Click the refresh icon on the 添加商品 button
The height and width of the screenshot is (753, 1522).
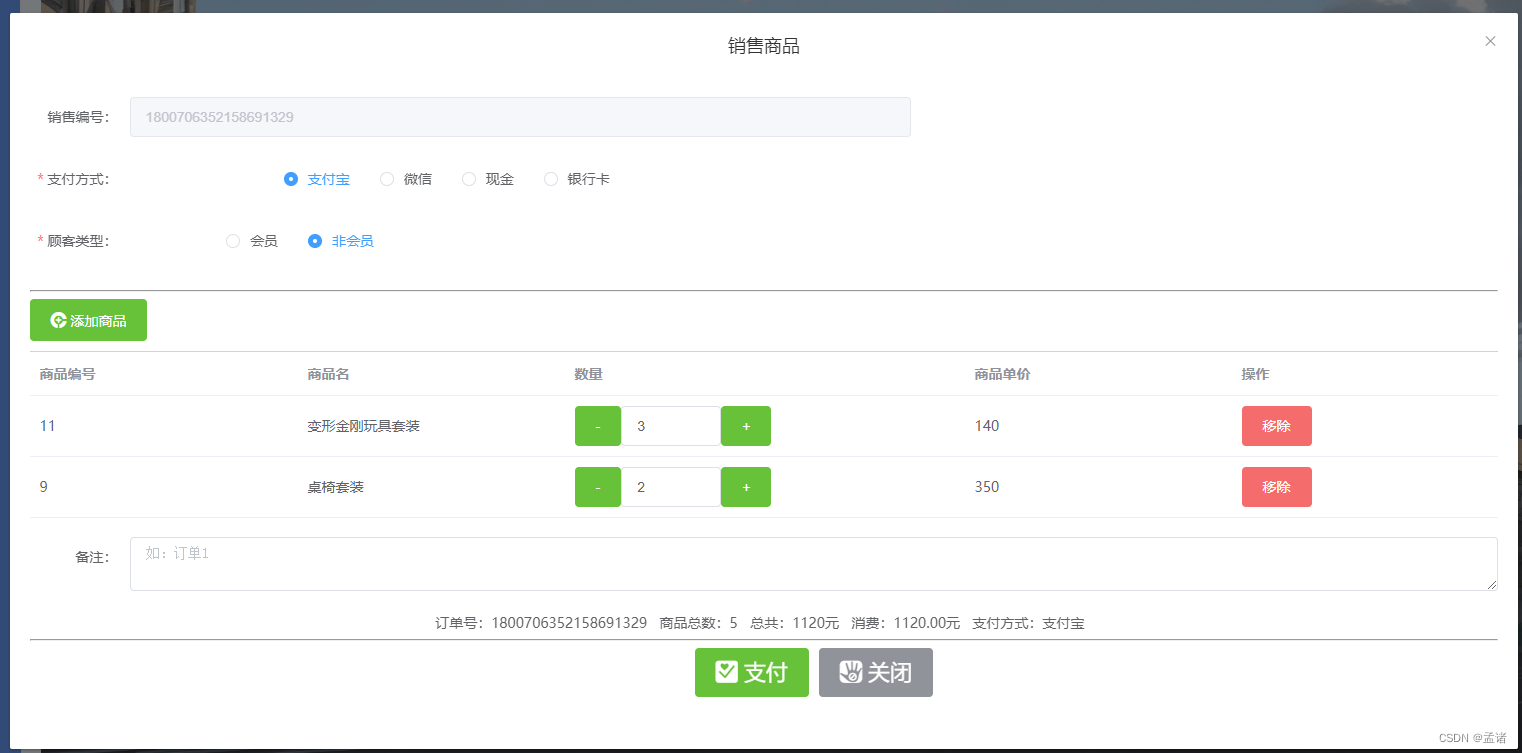coord(57,320)
